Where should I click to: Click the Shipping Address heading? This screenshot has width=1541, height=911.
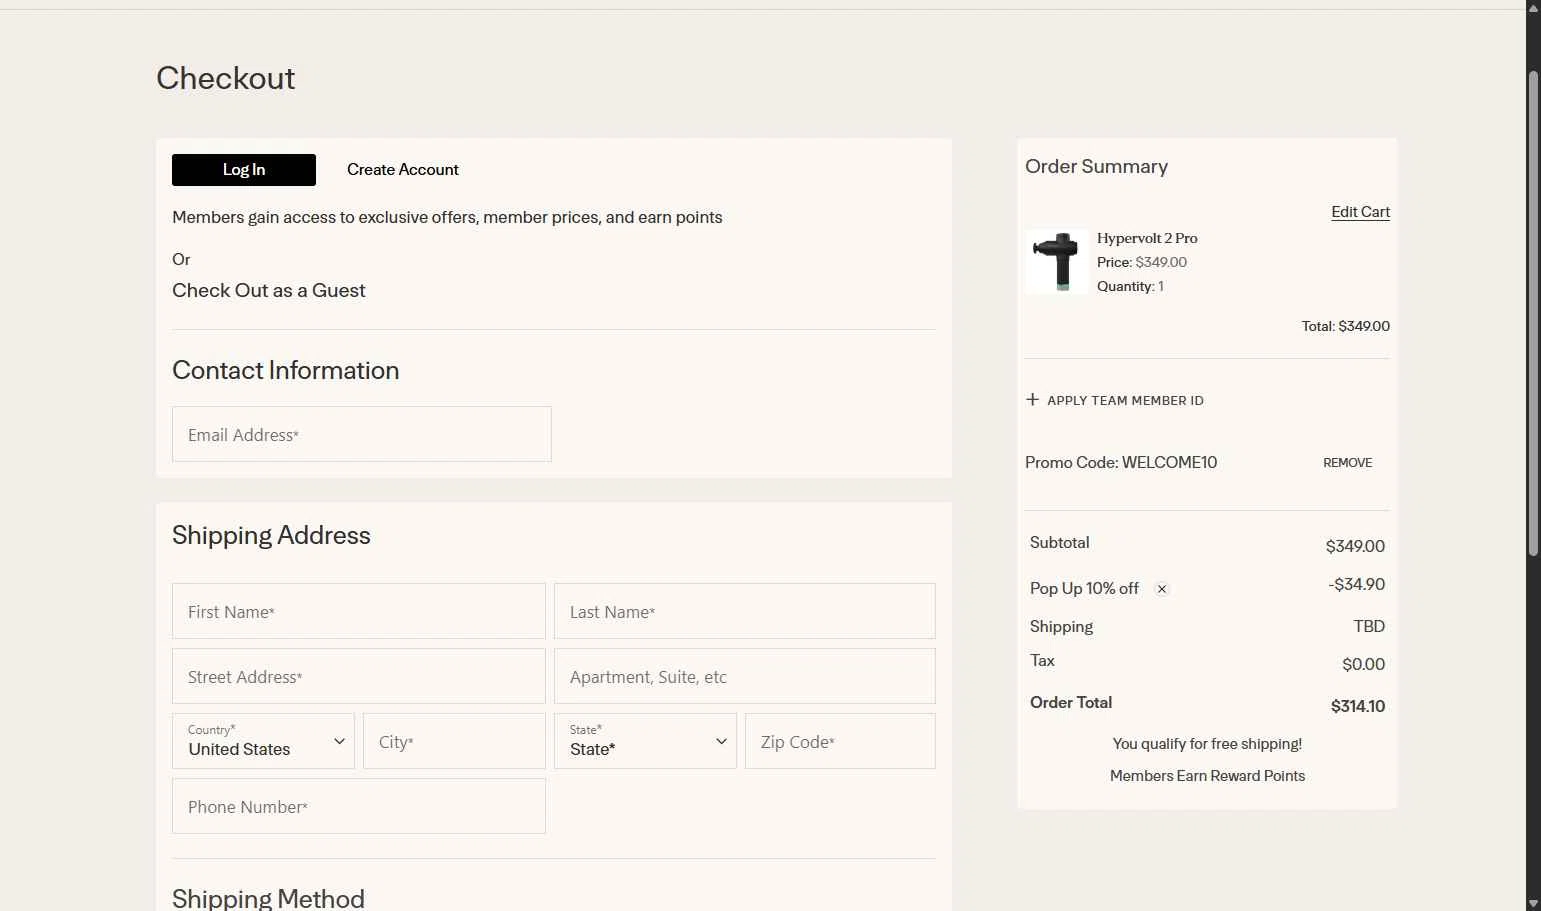271,535
